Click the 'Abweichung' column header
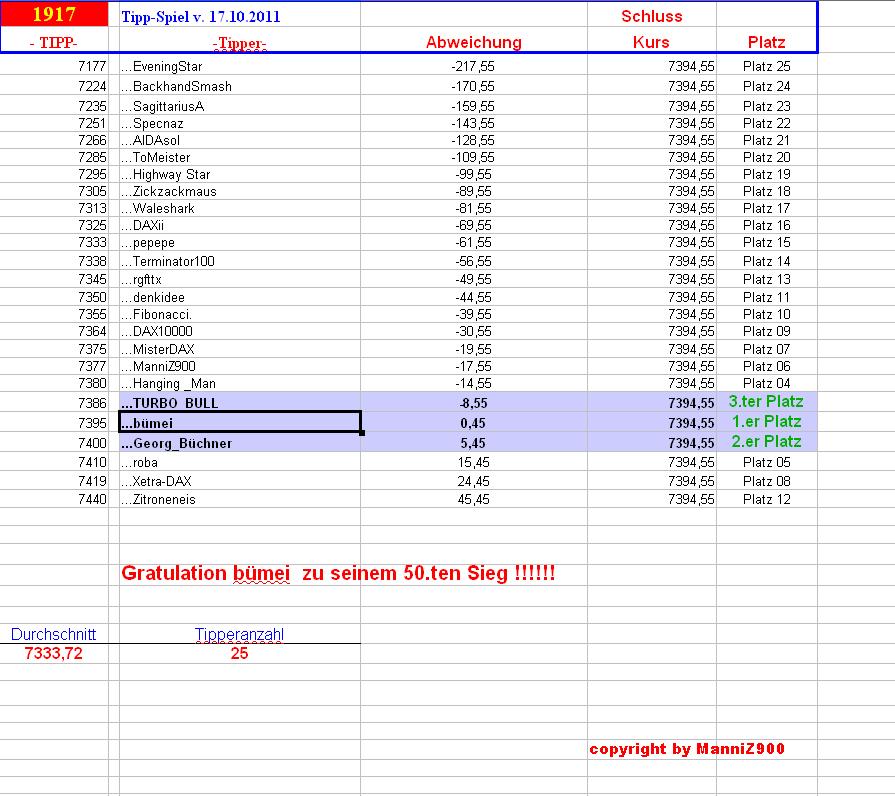 (474, 42)
